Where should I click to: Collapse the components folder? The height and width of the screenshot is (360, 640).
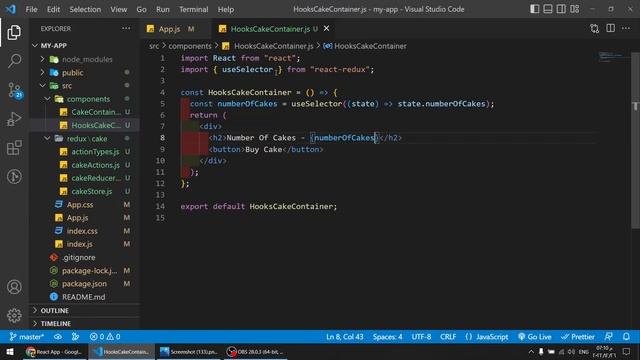[x=47, y=99]
